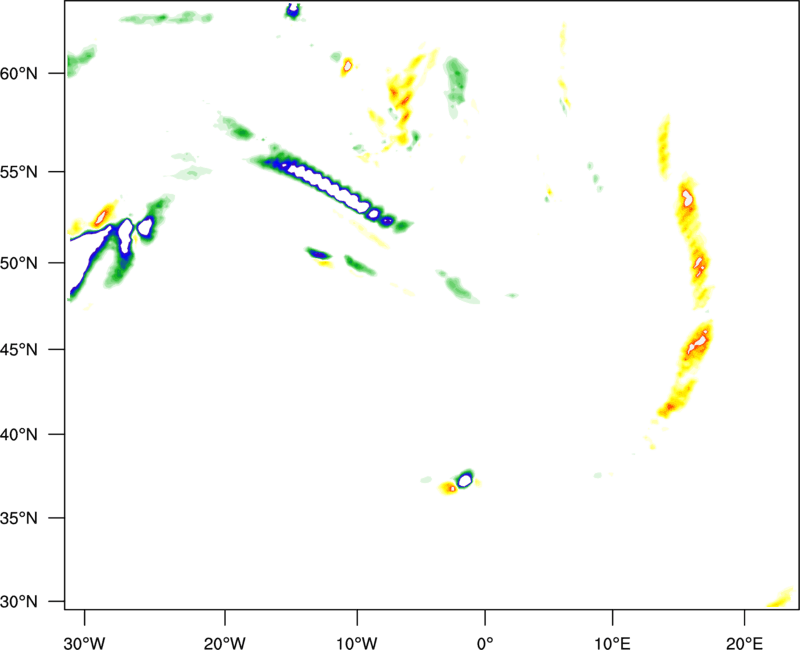
Task: Click the 10°W longitude label
Action: (357, 643)
